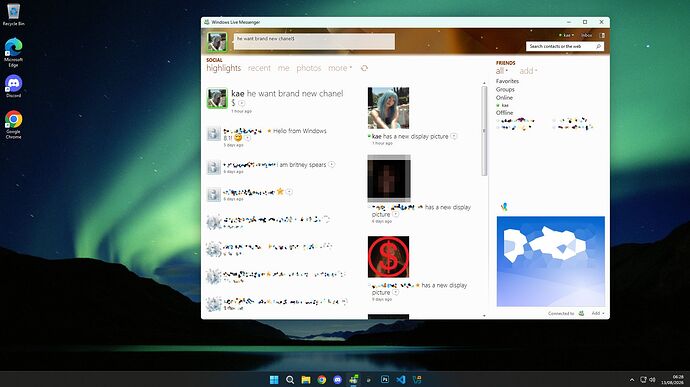Open the bottom-right Add dropdown

[598, 313]
